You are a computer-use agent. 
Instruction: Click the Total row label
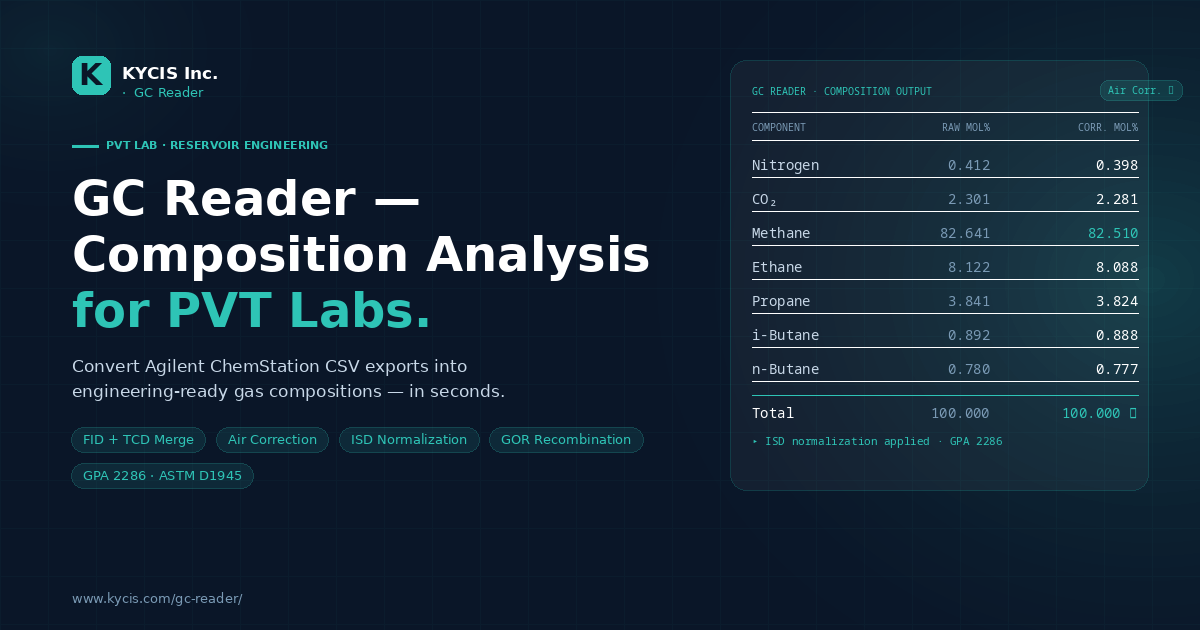point(773,413)
